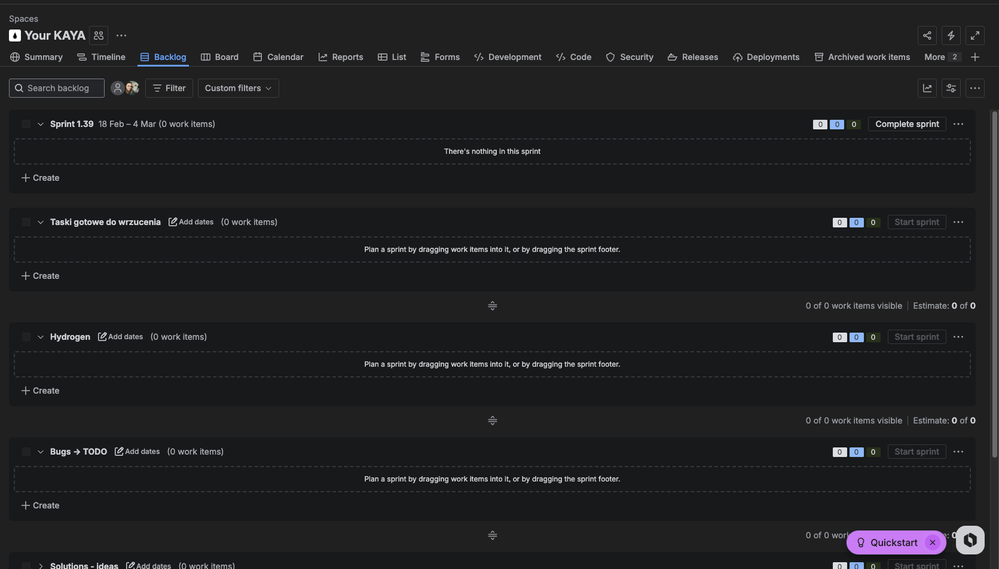This screenshot has height=569, width=999.
Task: Collapse the Sprint 1.39 section
Action: (x=40, y=124)
